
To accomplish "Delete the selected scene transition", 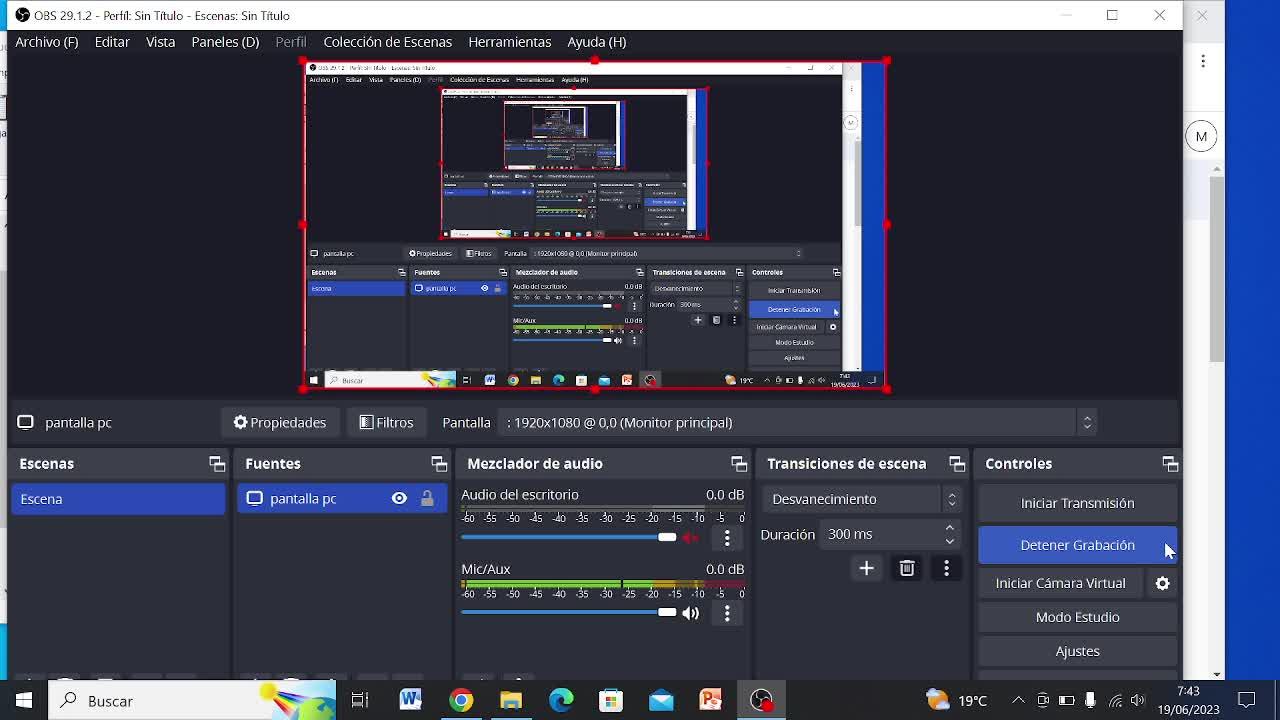I will (907, 569).
